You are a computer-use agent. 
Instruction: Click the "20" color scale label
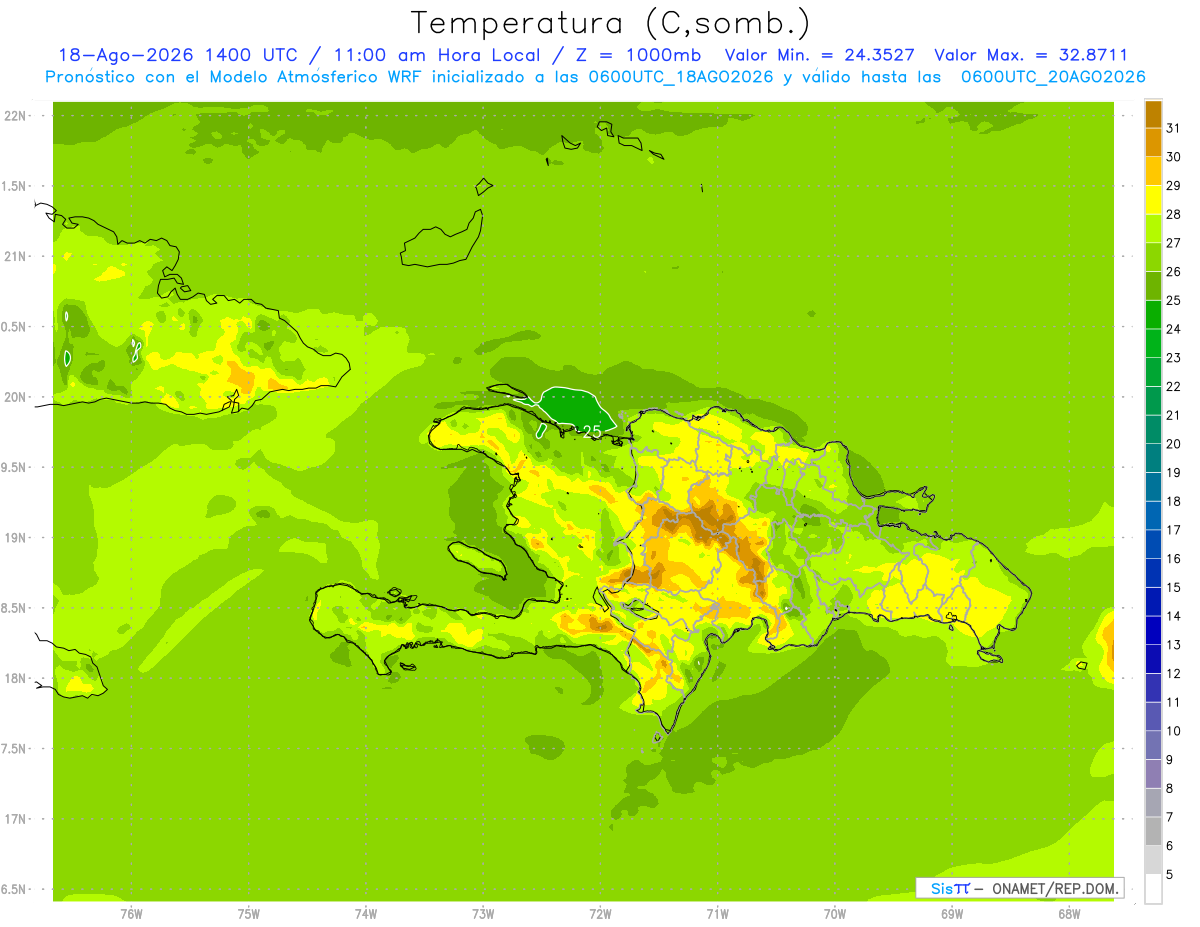1174,444
